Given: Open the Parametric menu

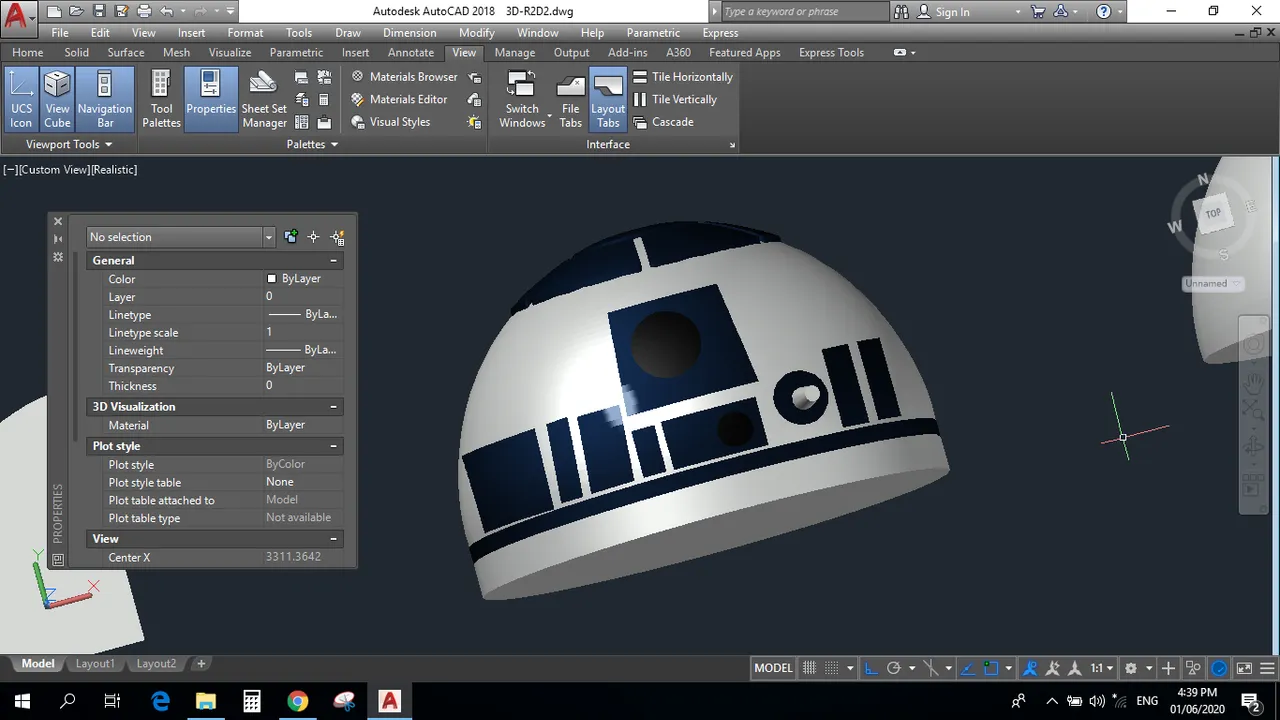Looking at the screenshot, I should pos(653,33).
